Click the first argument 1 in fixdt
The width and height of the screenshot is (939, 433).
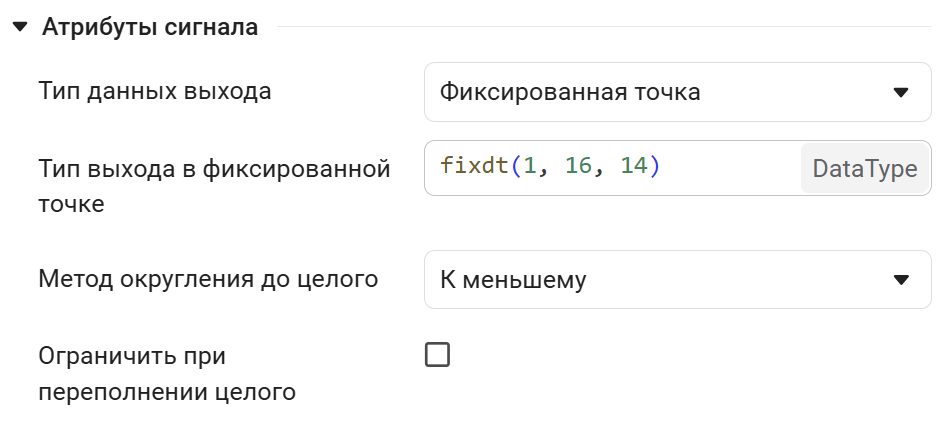tap(530, 167)
